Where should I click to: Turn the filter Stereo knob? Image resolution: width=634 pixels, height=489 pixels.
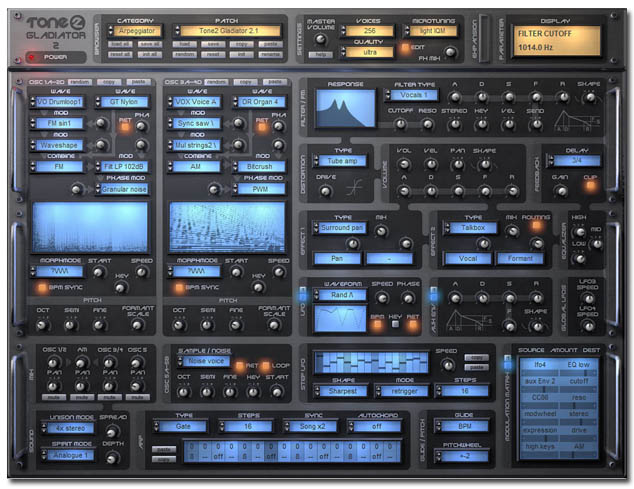coord(454,124)
